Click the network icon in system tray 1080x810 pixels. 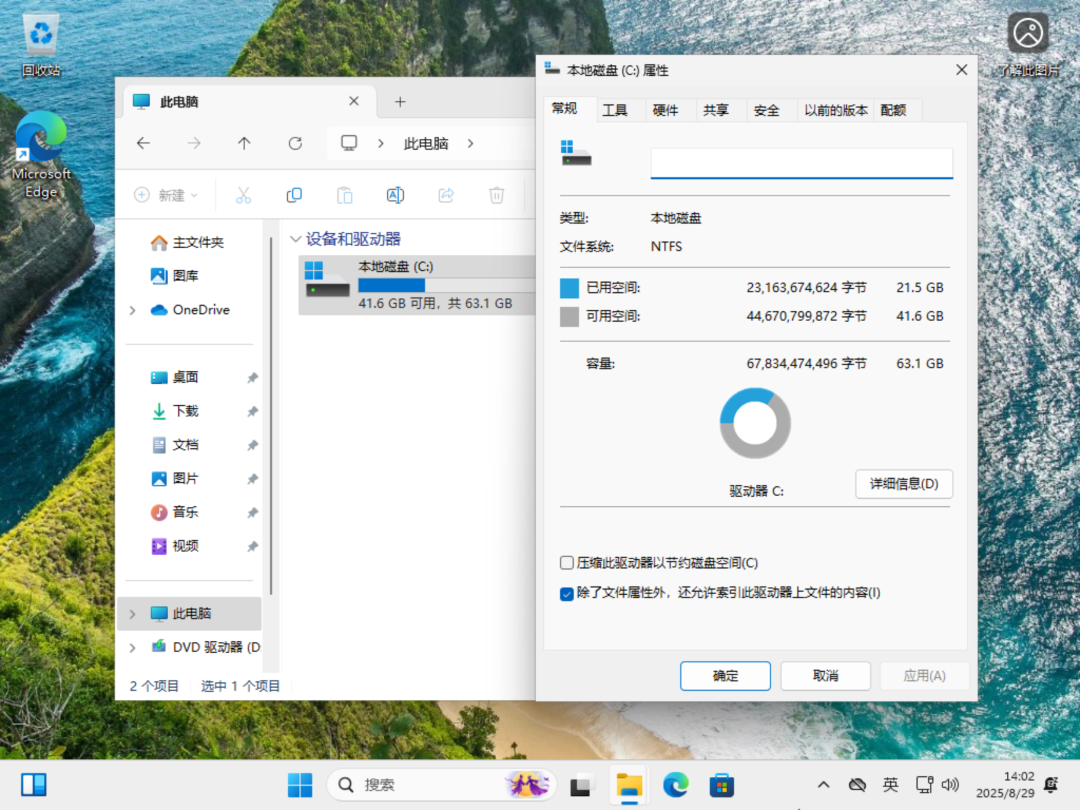point(924,785)
